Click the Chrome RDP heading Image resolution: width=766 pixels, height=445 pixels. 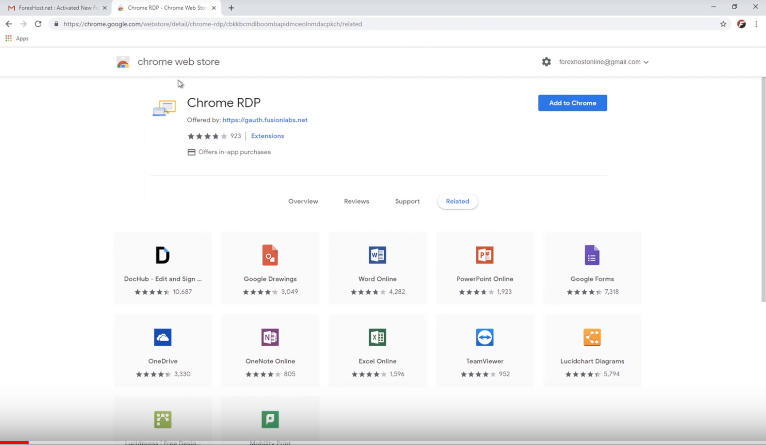point(224,103)
